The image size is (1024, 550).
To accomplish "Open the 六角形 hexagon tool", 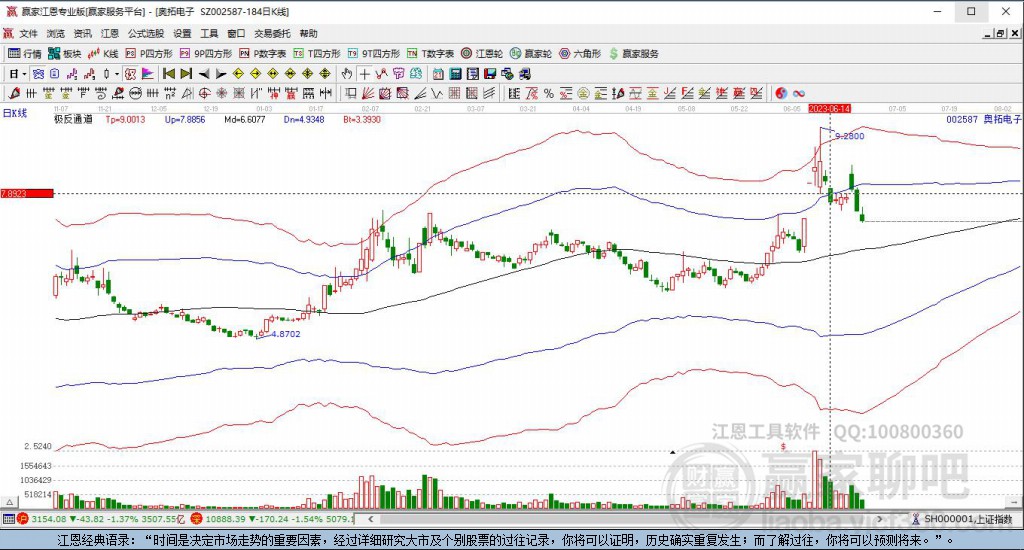I will [580, 54].
